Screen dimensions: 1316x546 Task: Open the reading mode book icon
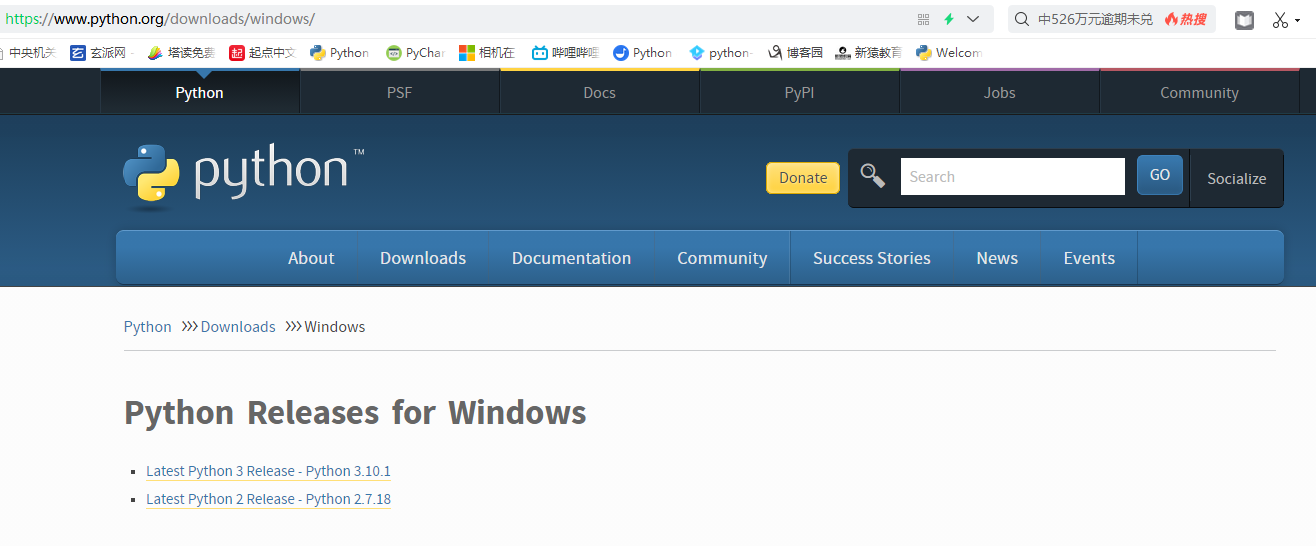click(1244, 20)
